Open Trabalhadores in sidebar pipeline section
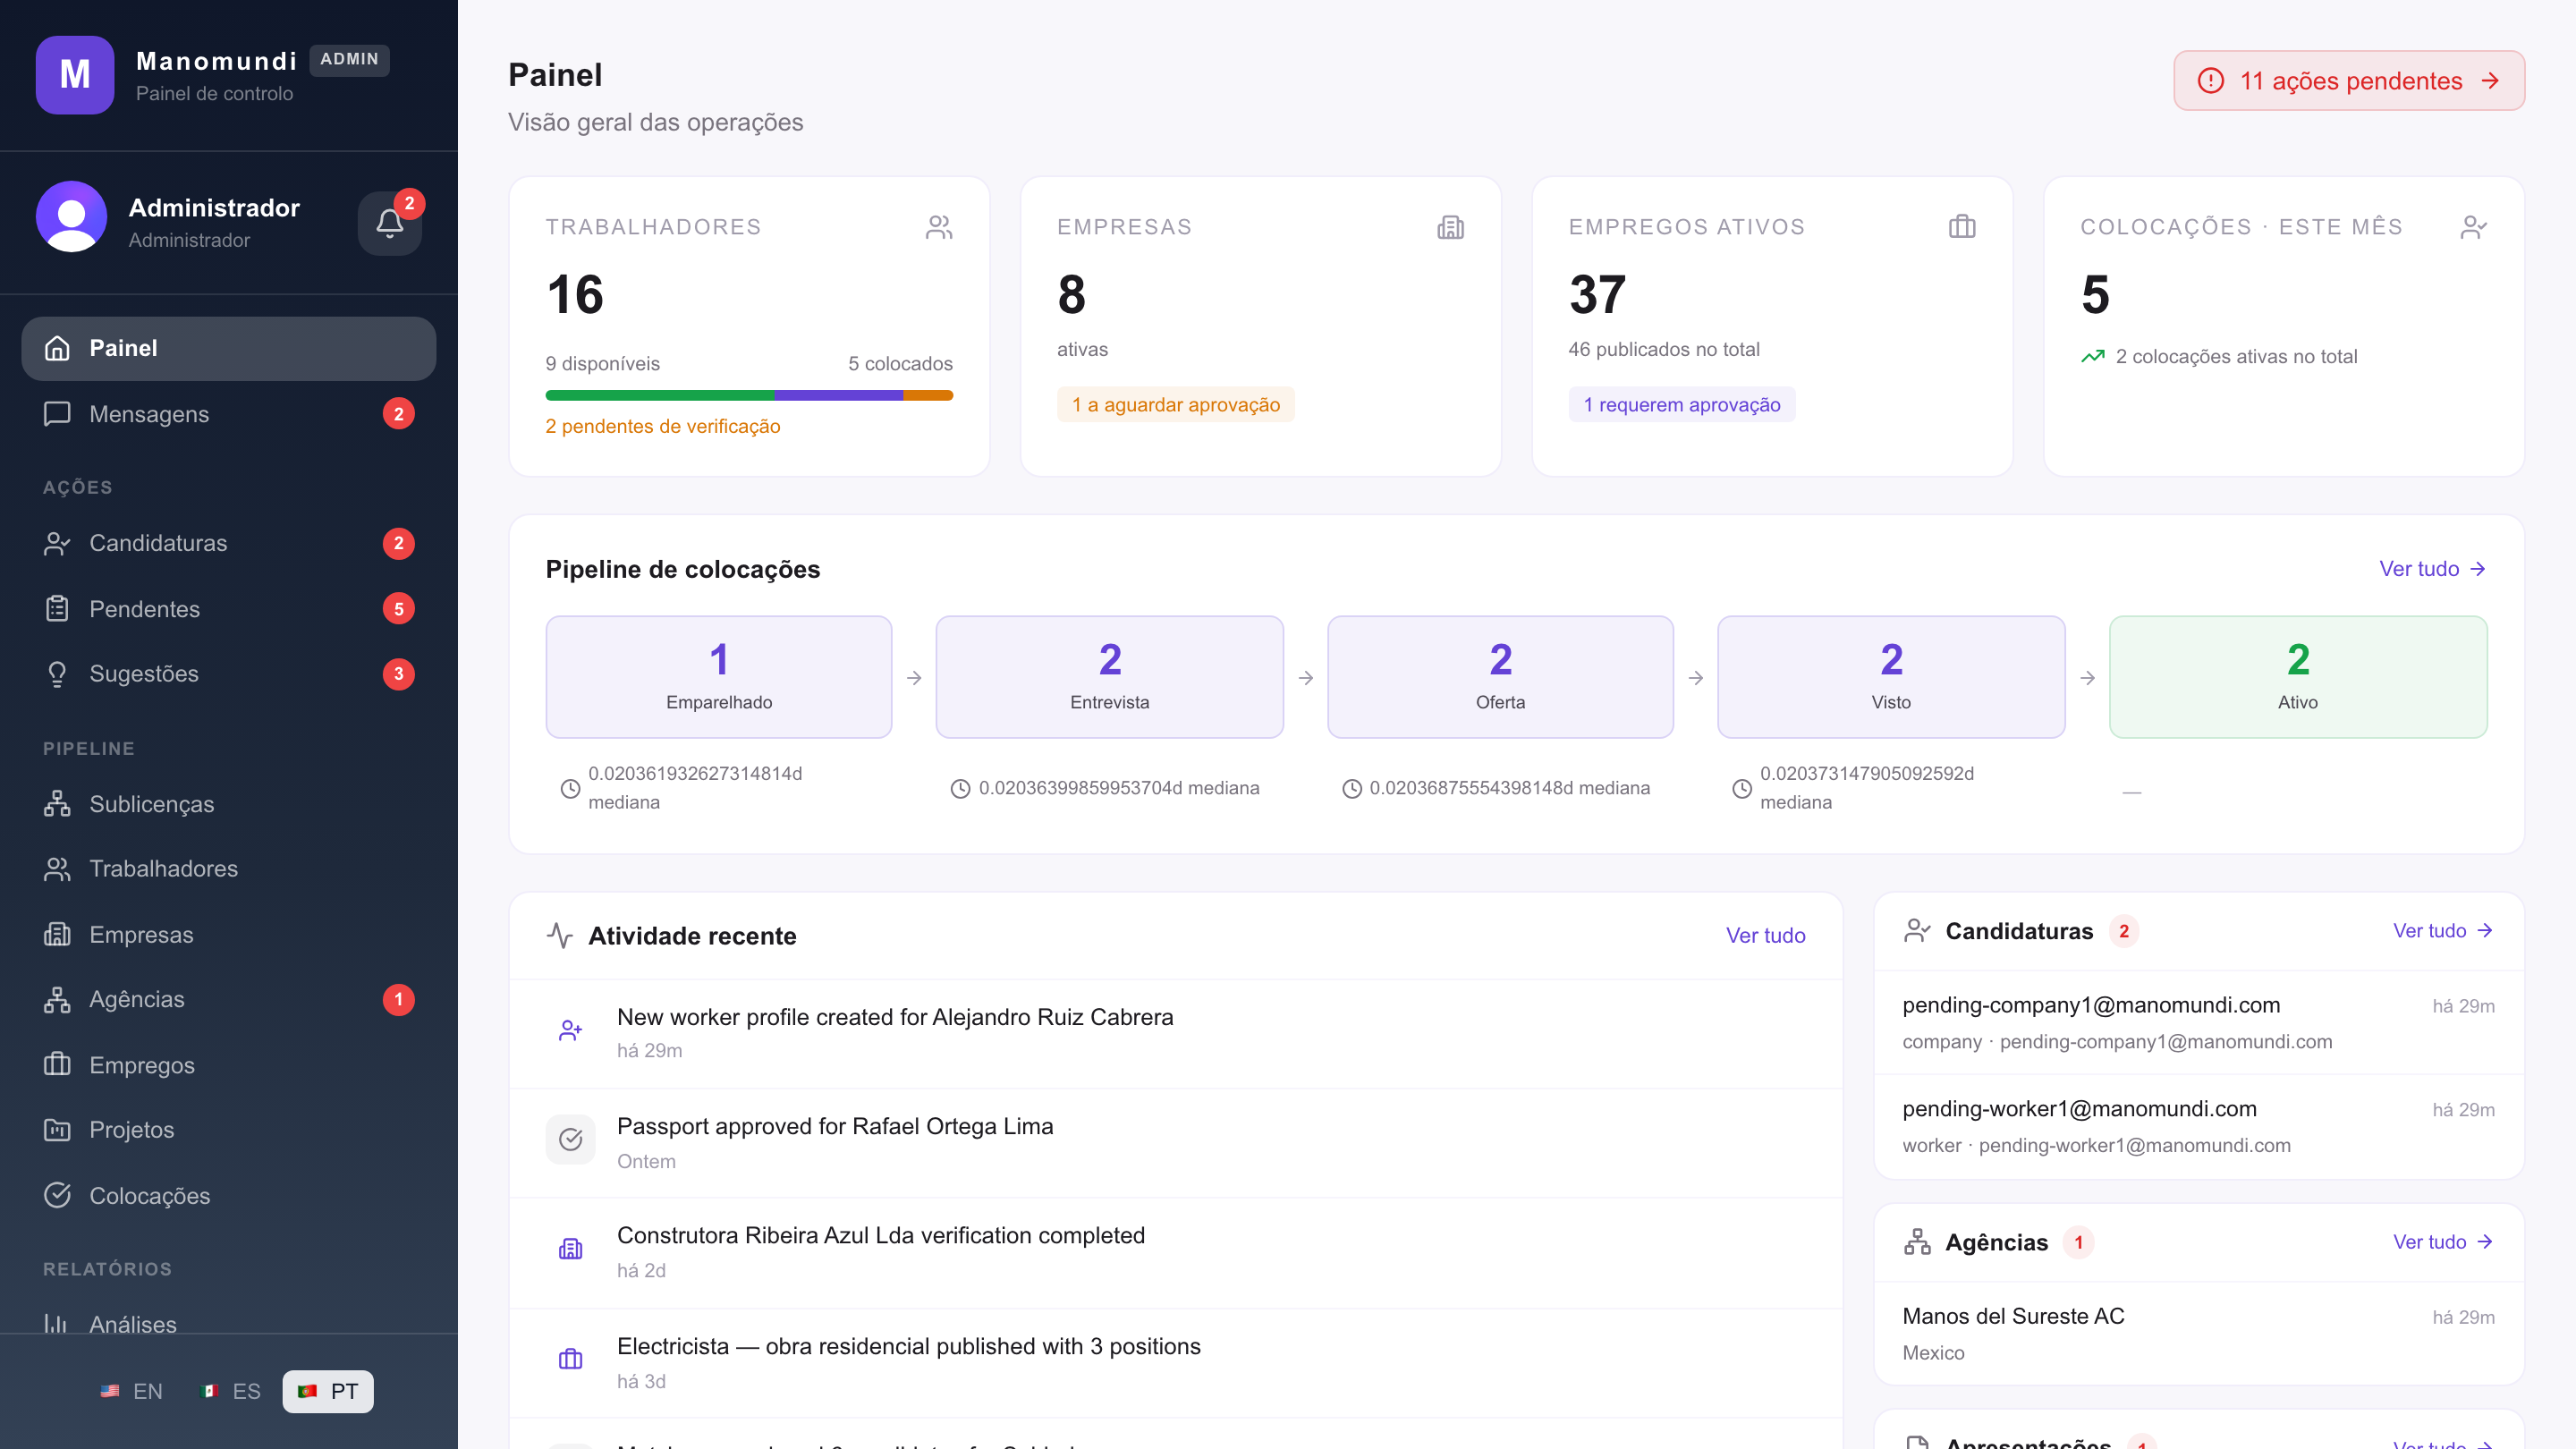 tap(229, 869)
